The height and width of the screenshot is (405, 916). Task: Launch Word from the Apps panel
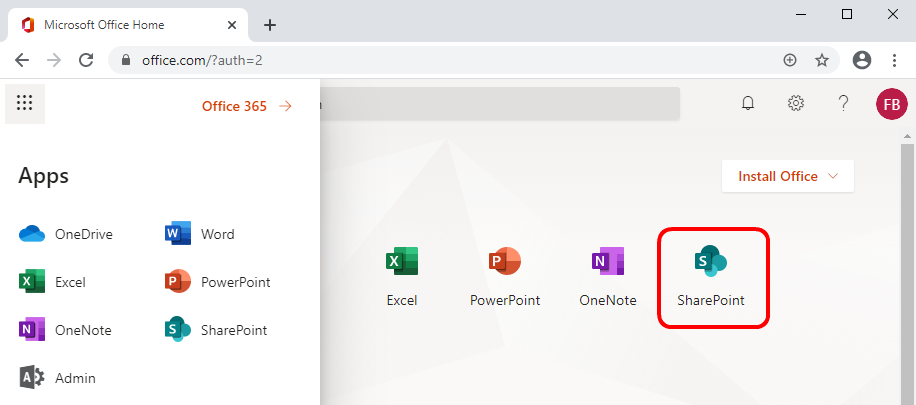(x=200, y=234)
